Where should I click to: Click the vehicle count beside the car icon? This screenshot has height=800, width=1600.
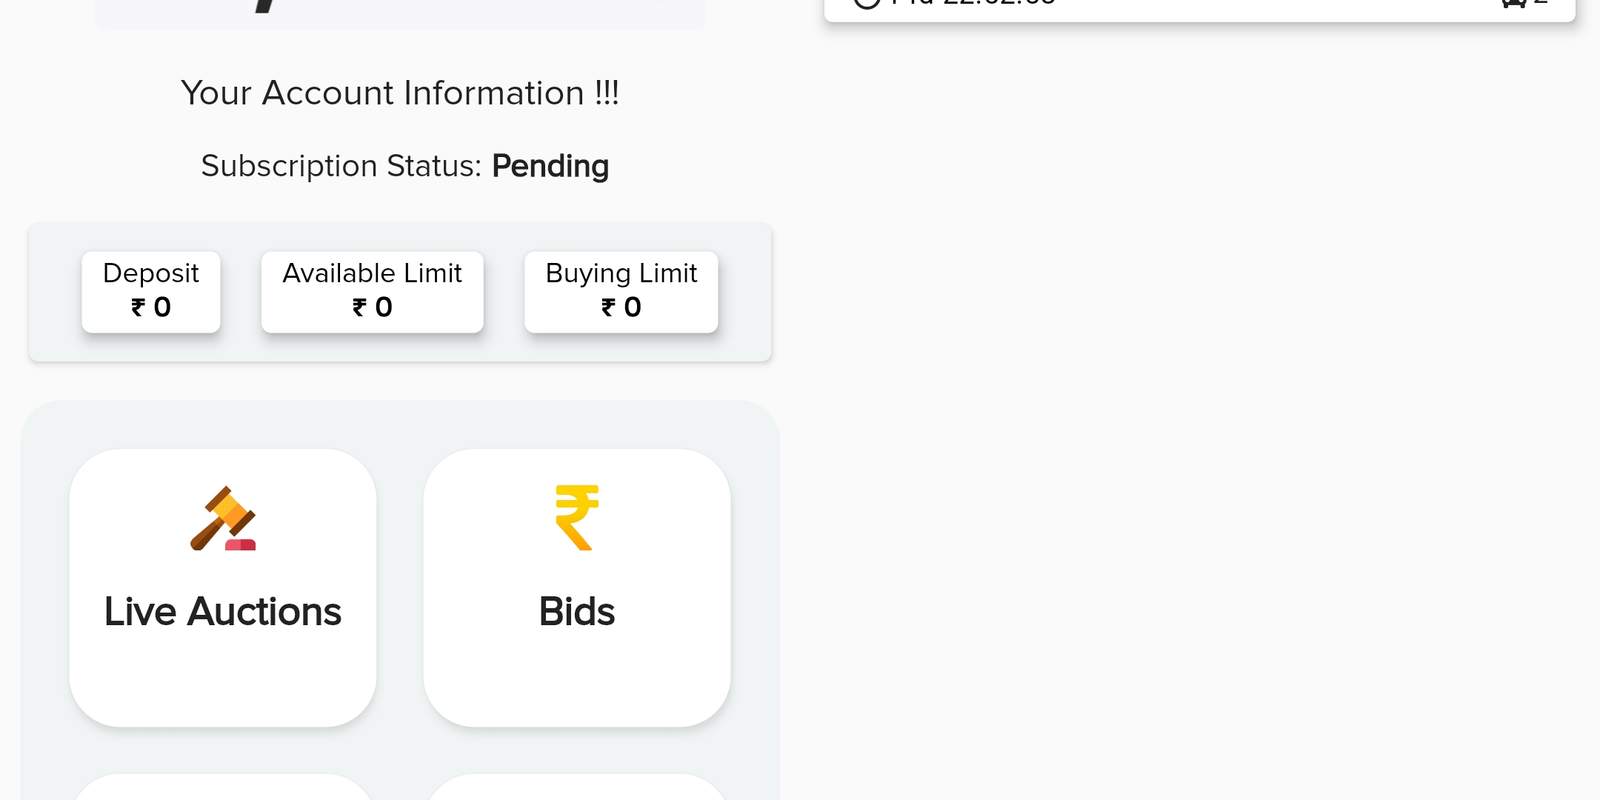(x=1541, y=3)
